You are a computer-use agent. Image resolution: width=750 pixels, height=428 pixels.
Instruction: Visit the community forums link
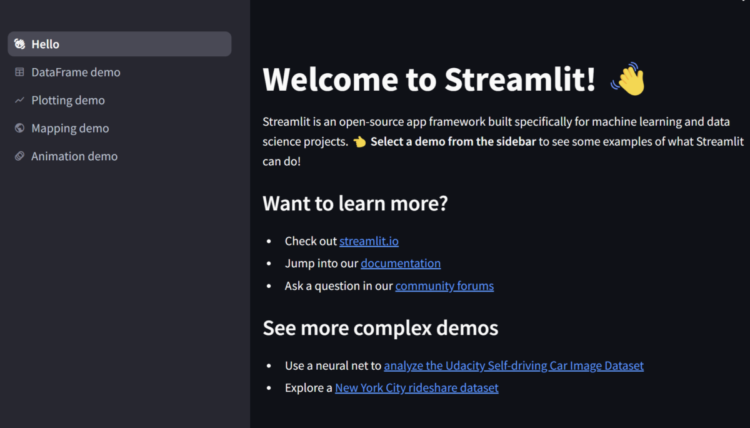pyautogui.click(x=444, y=286)
